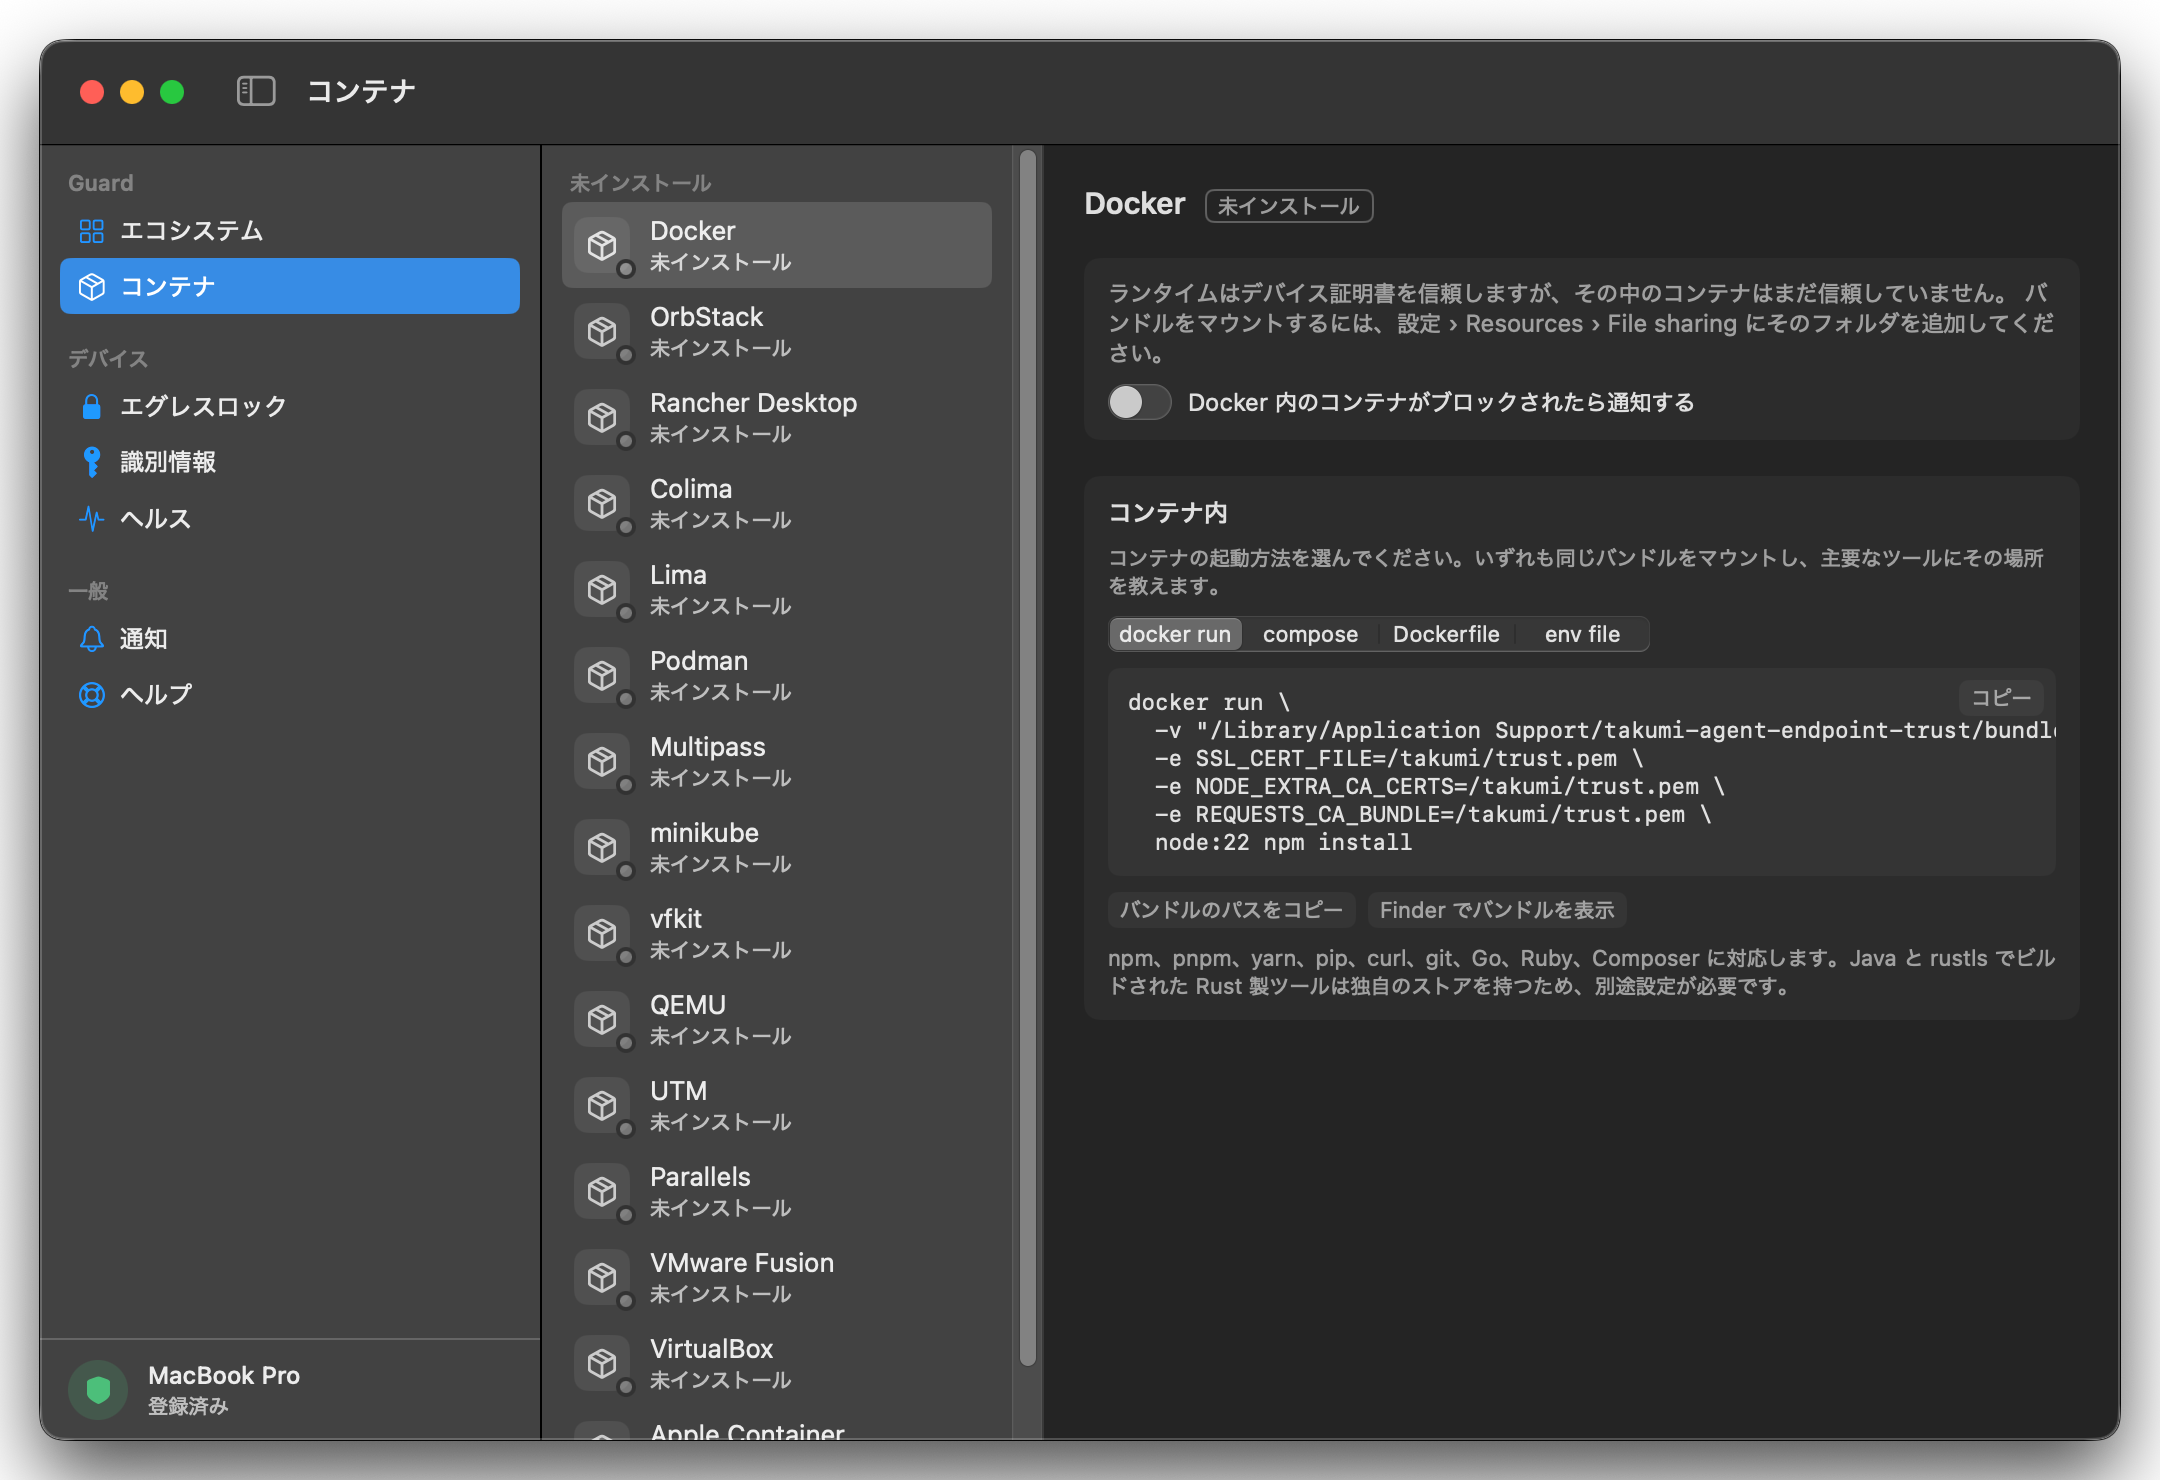The width and height of the screenshot is (2160, 1480).
Task: Select Colima in the list
Action: [777, 503]
